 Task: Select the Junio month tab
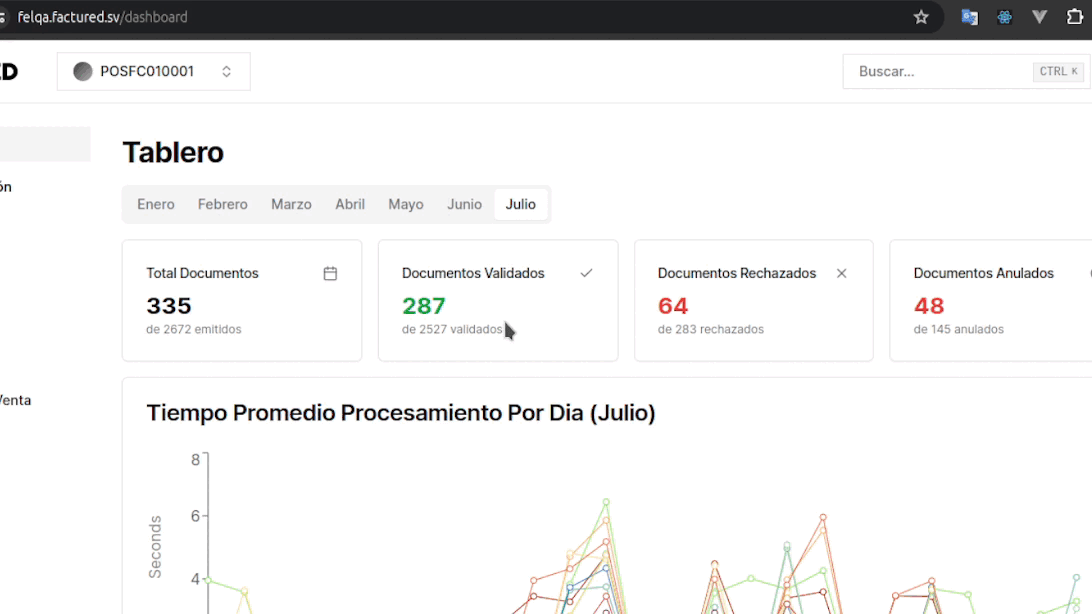463,204
